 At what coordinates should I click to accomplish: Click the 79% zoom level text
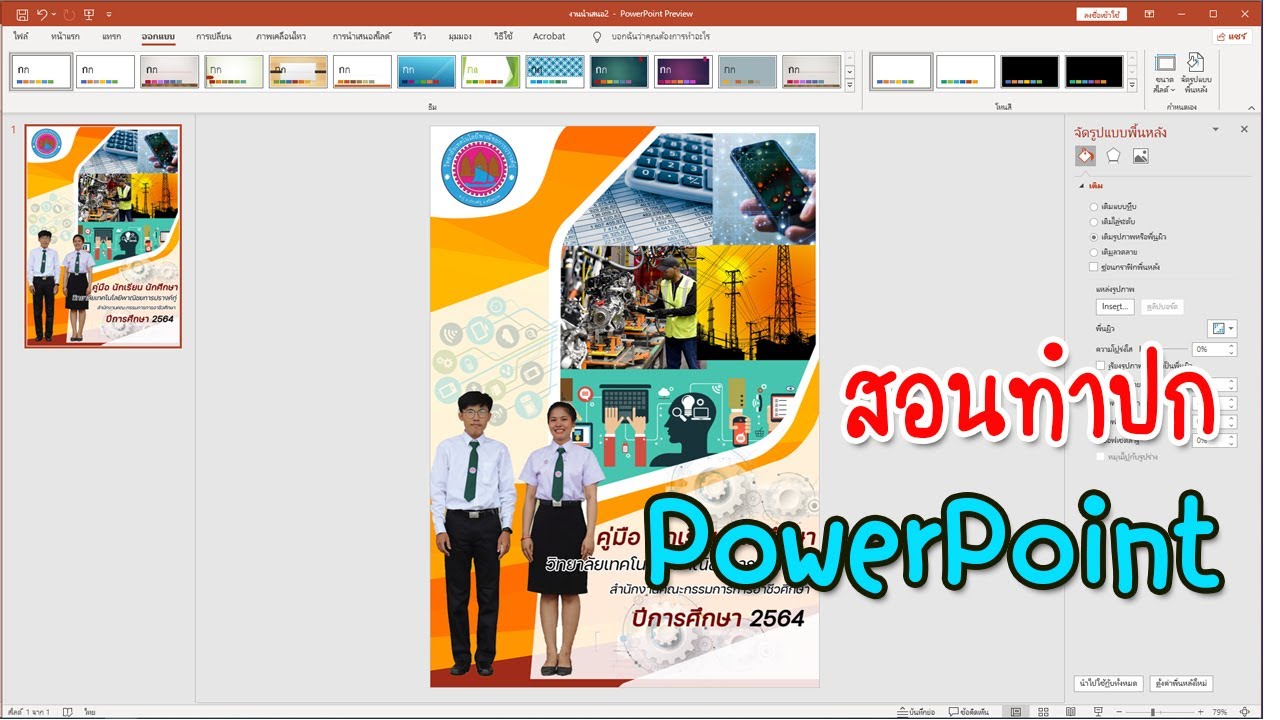click(1220, 712)
